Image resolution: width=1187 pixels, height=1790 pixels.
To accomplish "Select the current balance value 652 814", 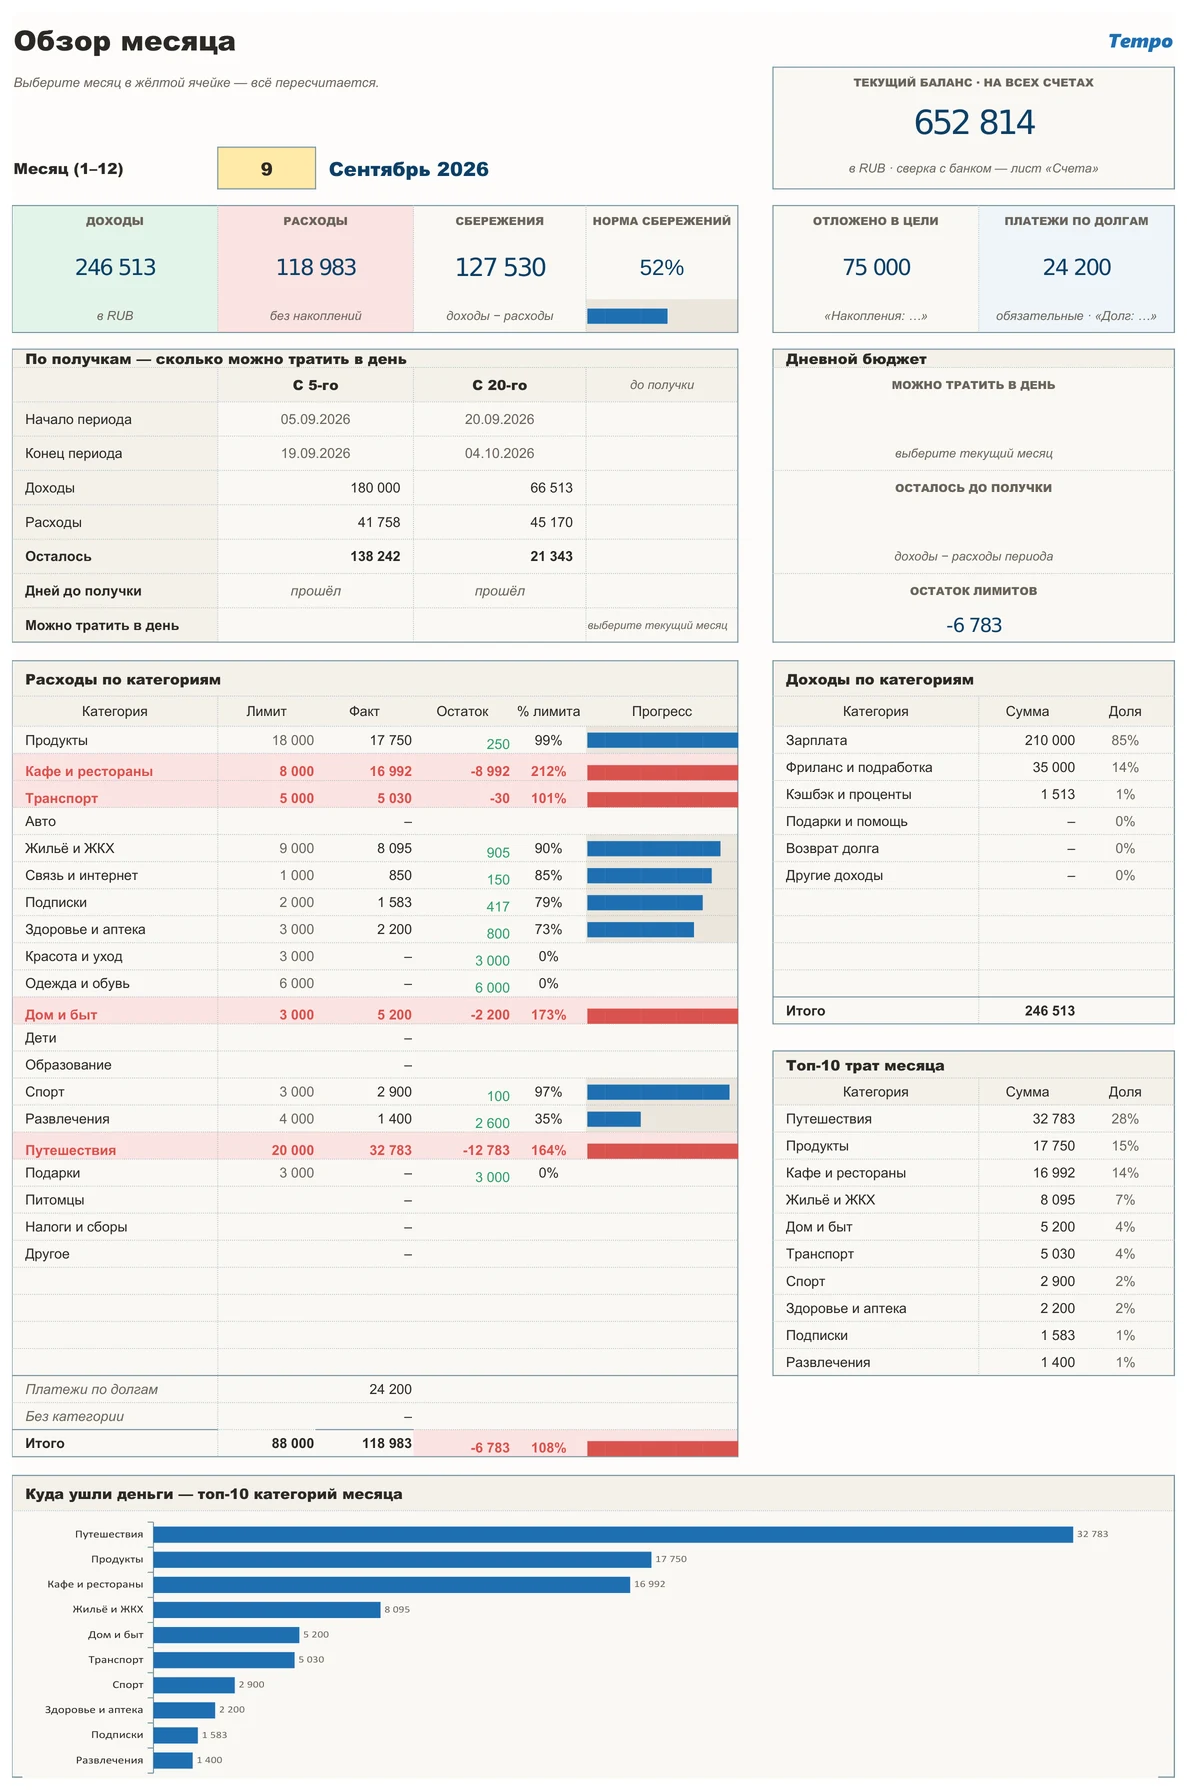I will pyautogui.click(x=974, y=122).
